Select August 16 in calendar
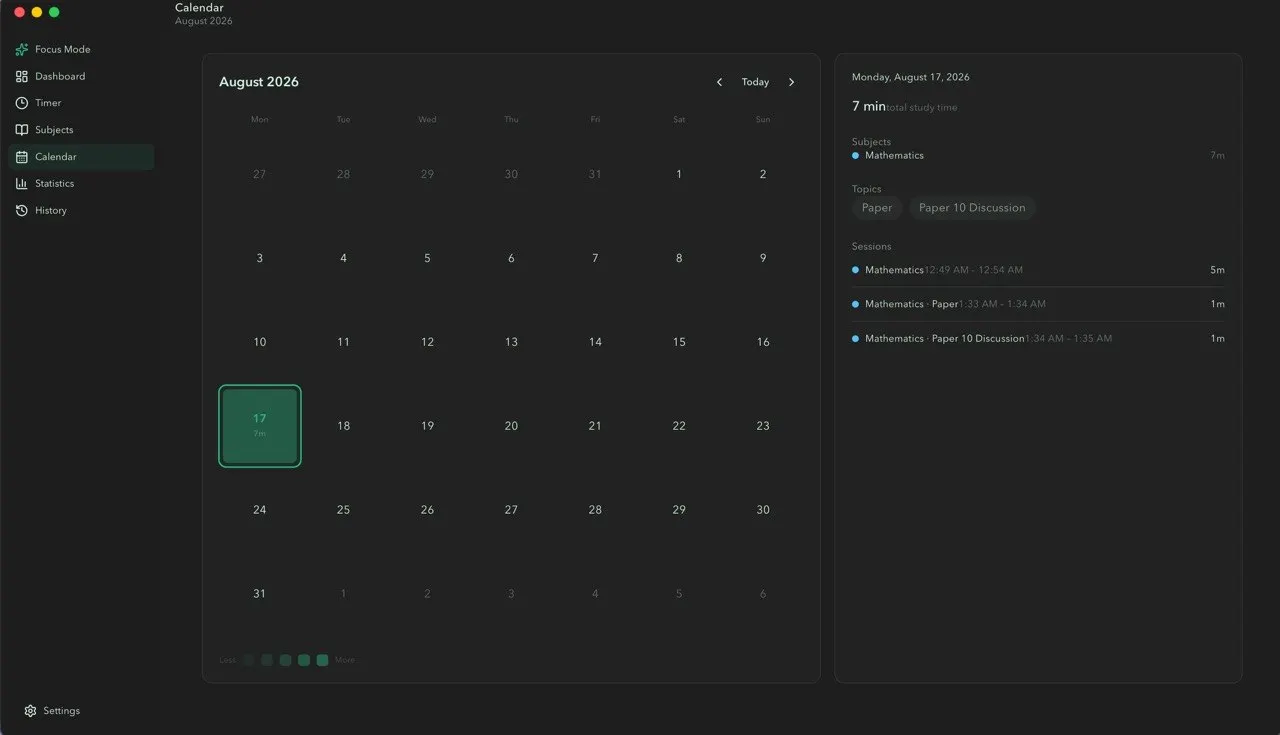The image size is (1280, 735). click(763, 342)
